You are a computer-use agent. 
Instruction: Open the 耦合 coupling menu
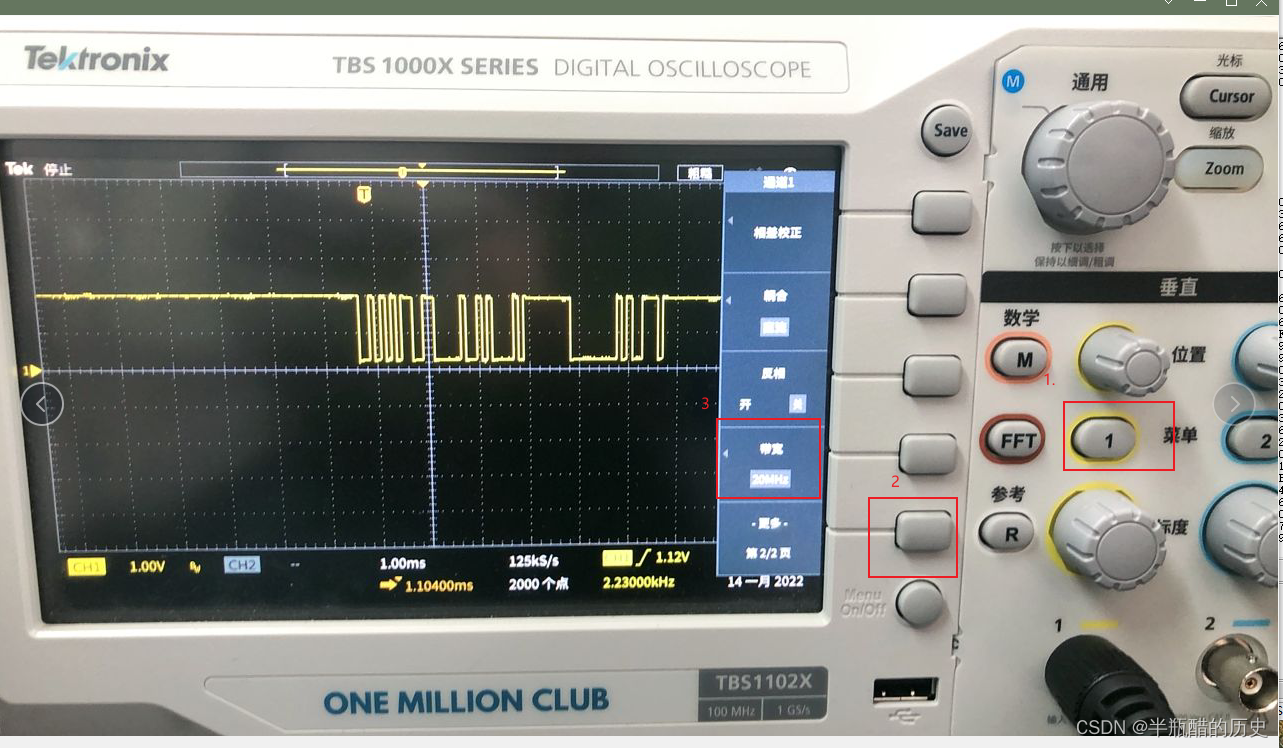click(x=773, y=312)
